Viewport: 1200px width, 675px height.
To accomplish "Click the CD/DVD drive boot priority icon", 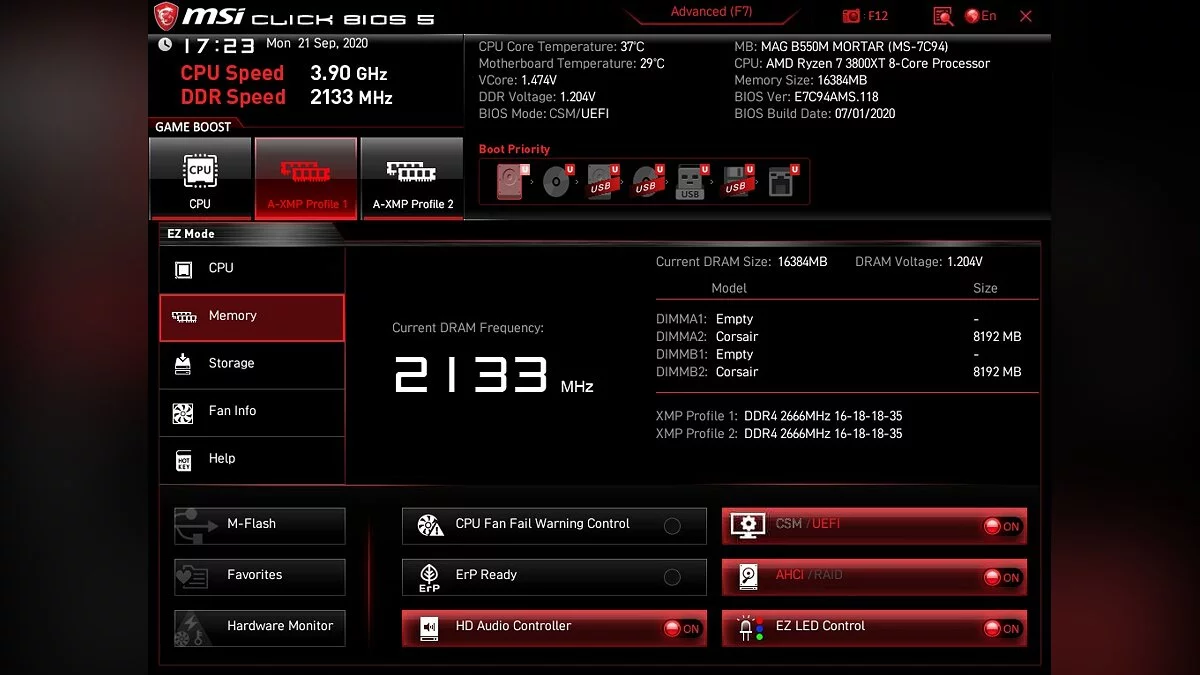I will click(556, 182).
